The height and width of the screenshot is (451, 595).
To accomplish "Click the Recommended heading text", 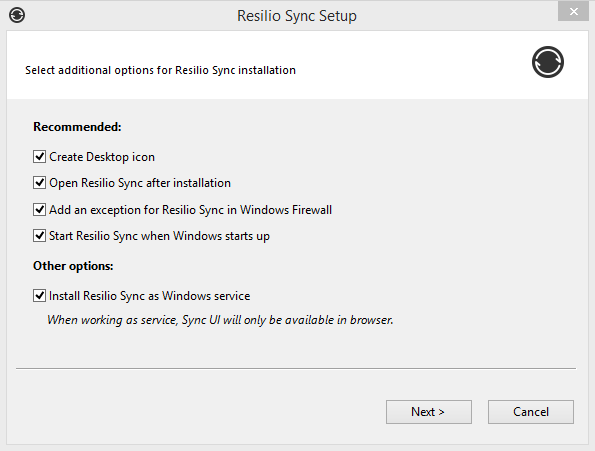I will [77, 127].
